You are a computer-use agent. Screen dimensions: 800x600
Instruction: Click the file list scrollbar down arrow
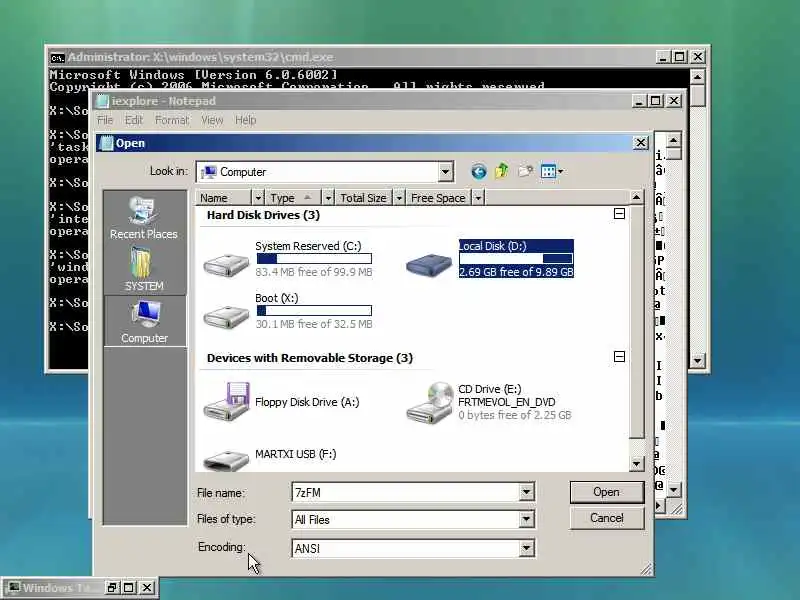[636, 464]
